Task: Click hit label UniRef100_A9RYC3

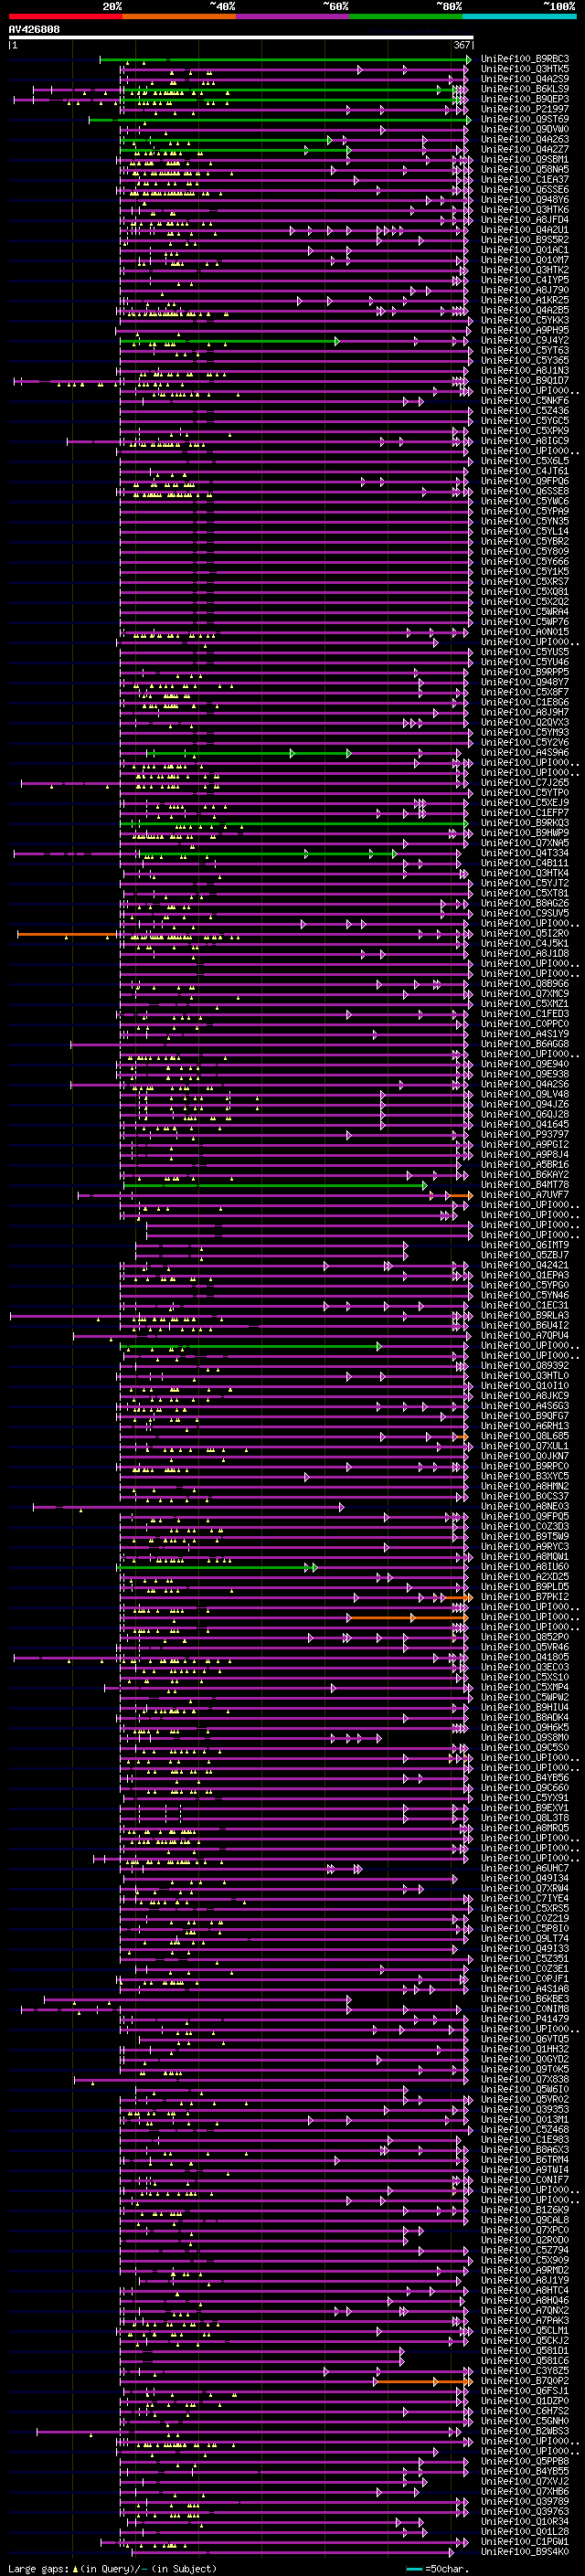Action: [525, 1547]
